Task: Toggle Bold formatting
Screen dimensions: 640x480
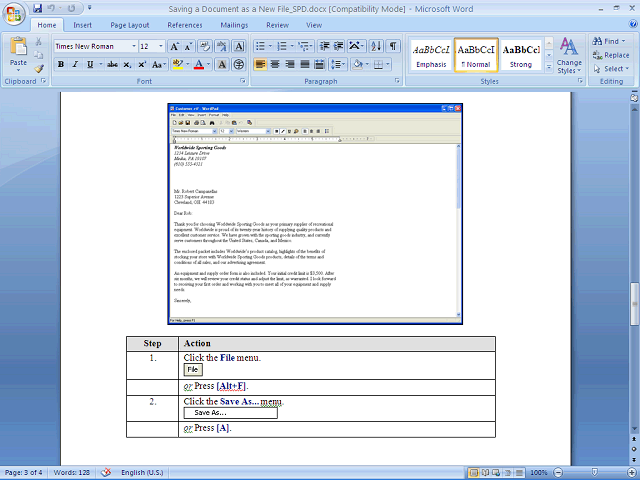Action: [61, 64]
